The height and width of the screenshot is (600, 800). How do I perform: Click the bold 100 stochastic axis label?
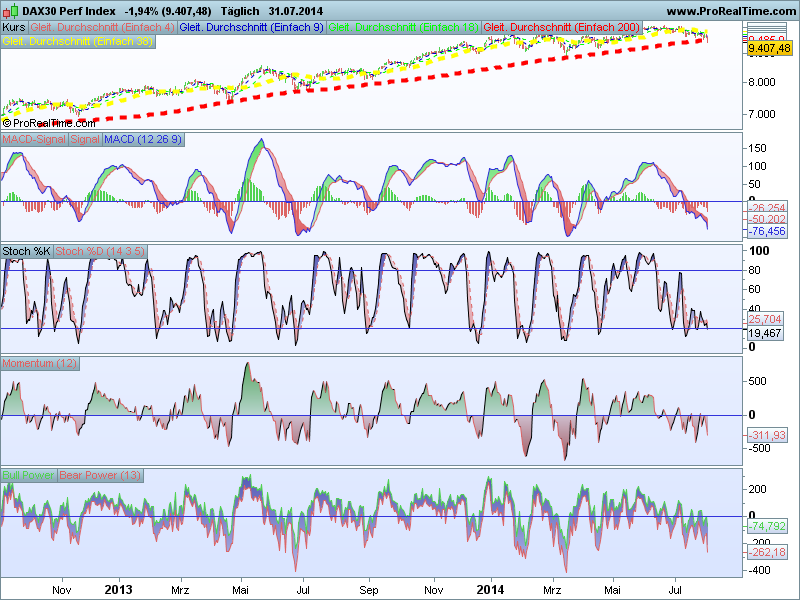(759, 251)
